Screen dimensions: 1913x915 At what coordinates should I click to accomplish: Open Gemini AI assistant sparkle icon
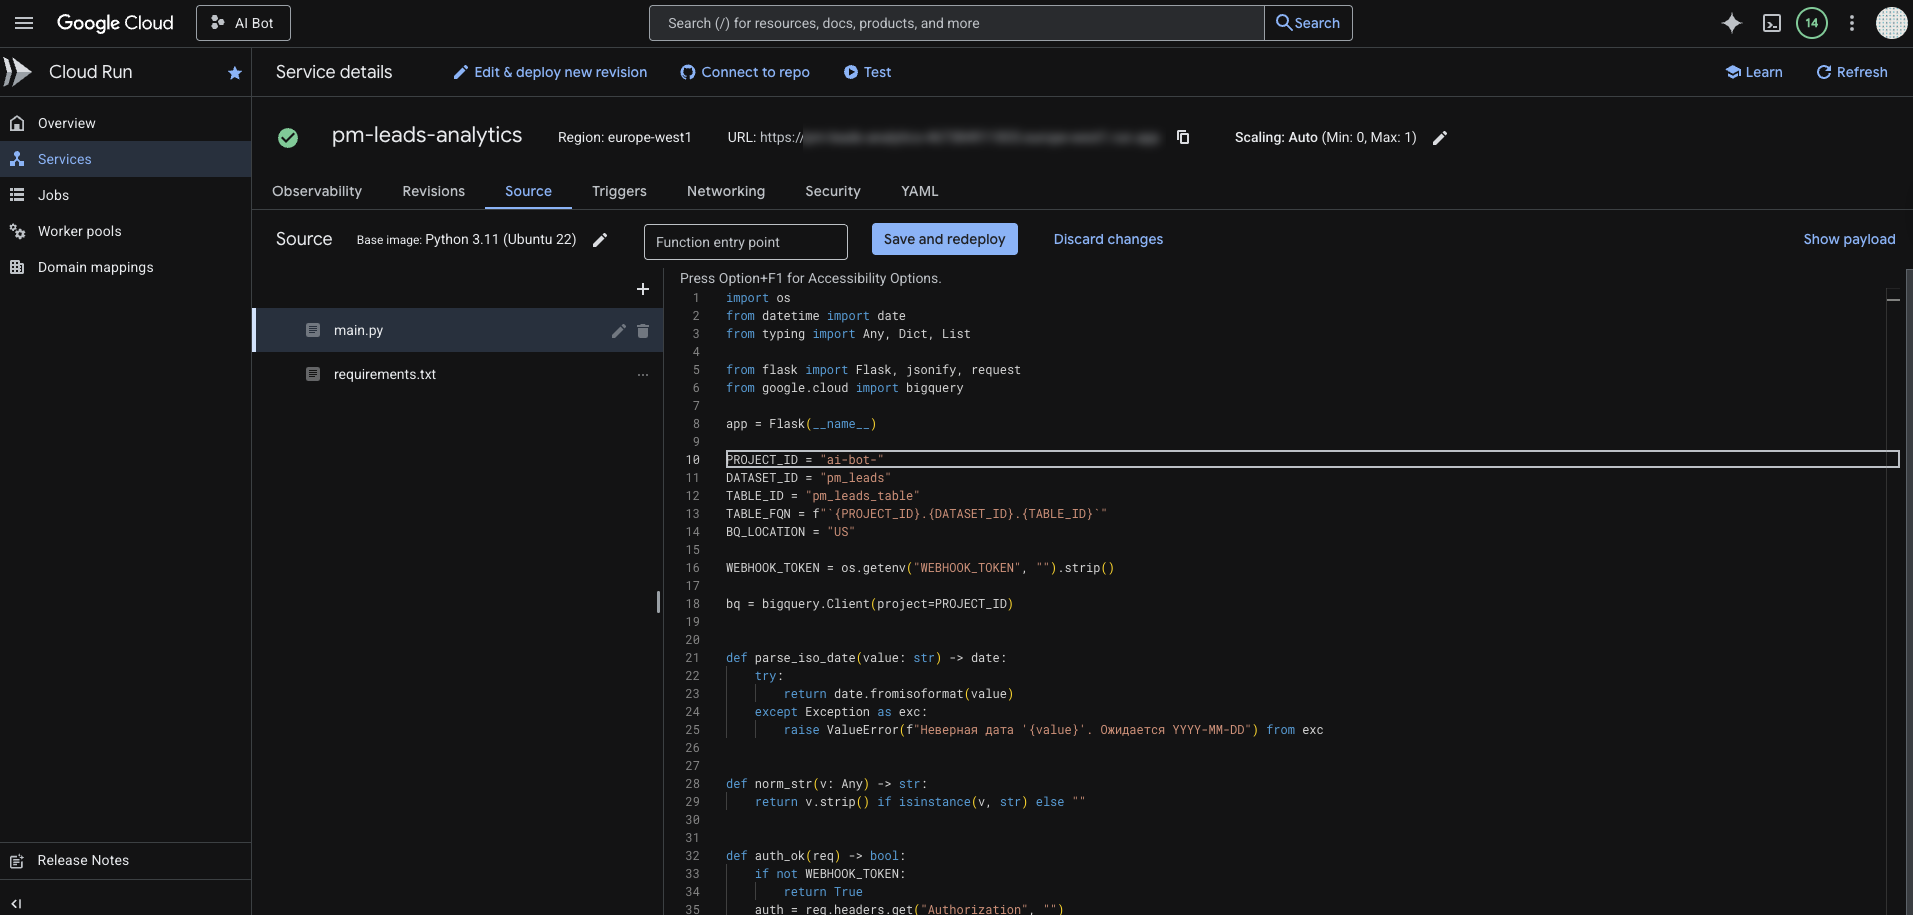[1731, 23]
